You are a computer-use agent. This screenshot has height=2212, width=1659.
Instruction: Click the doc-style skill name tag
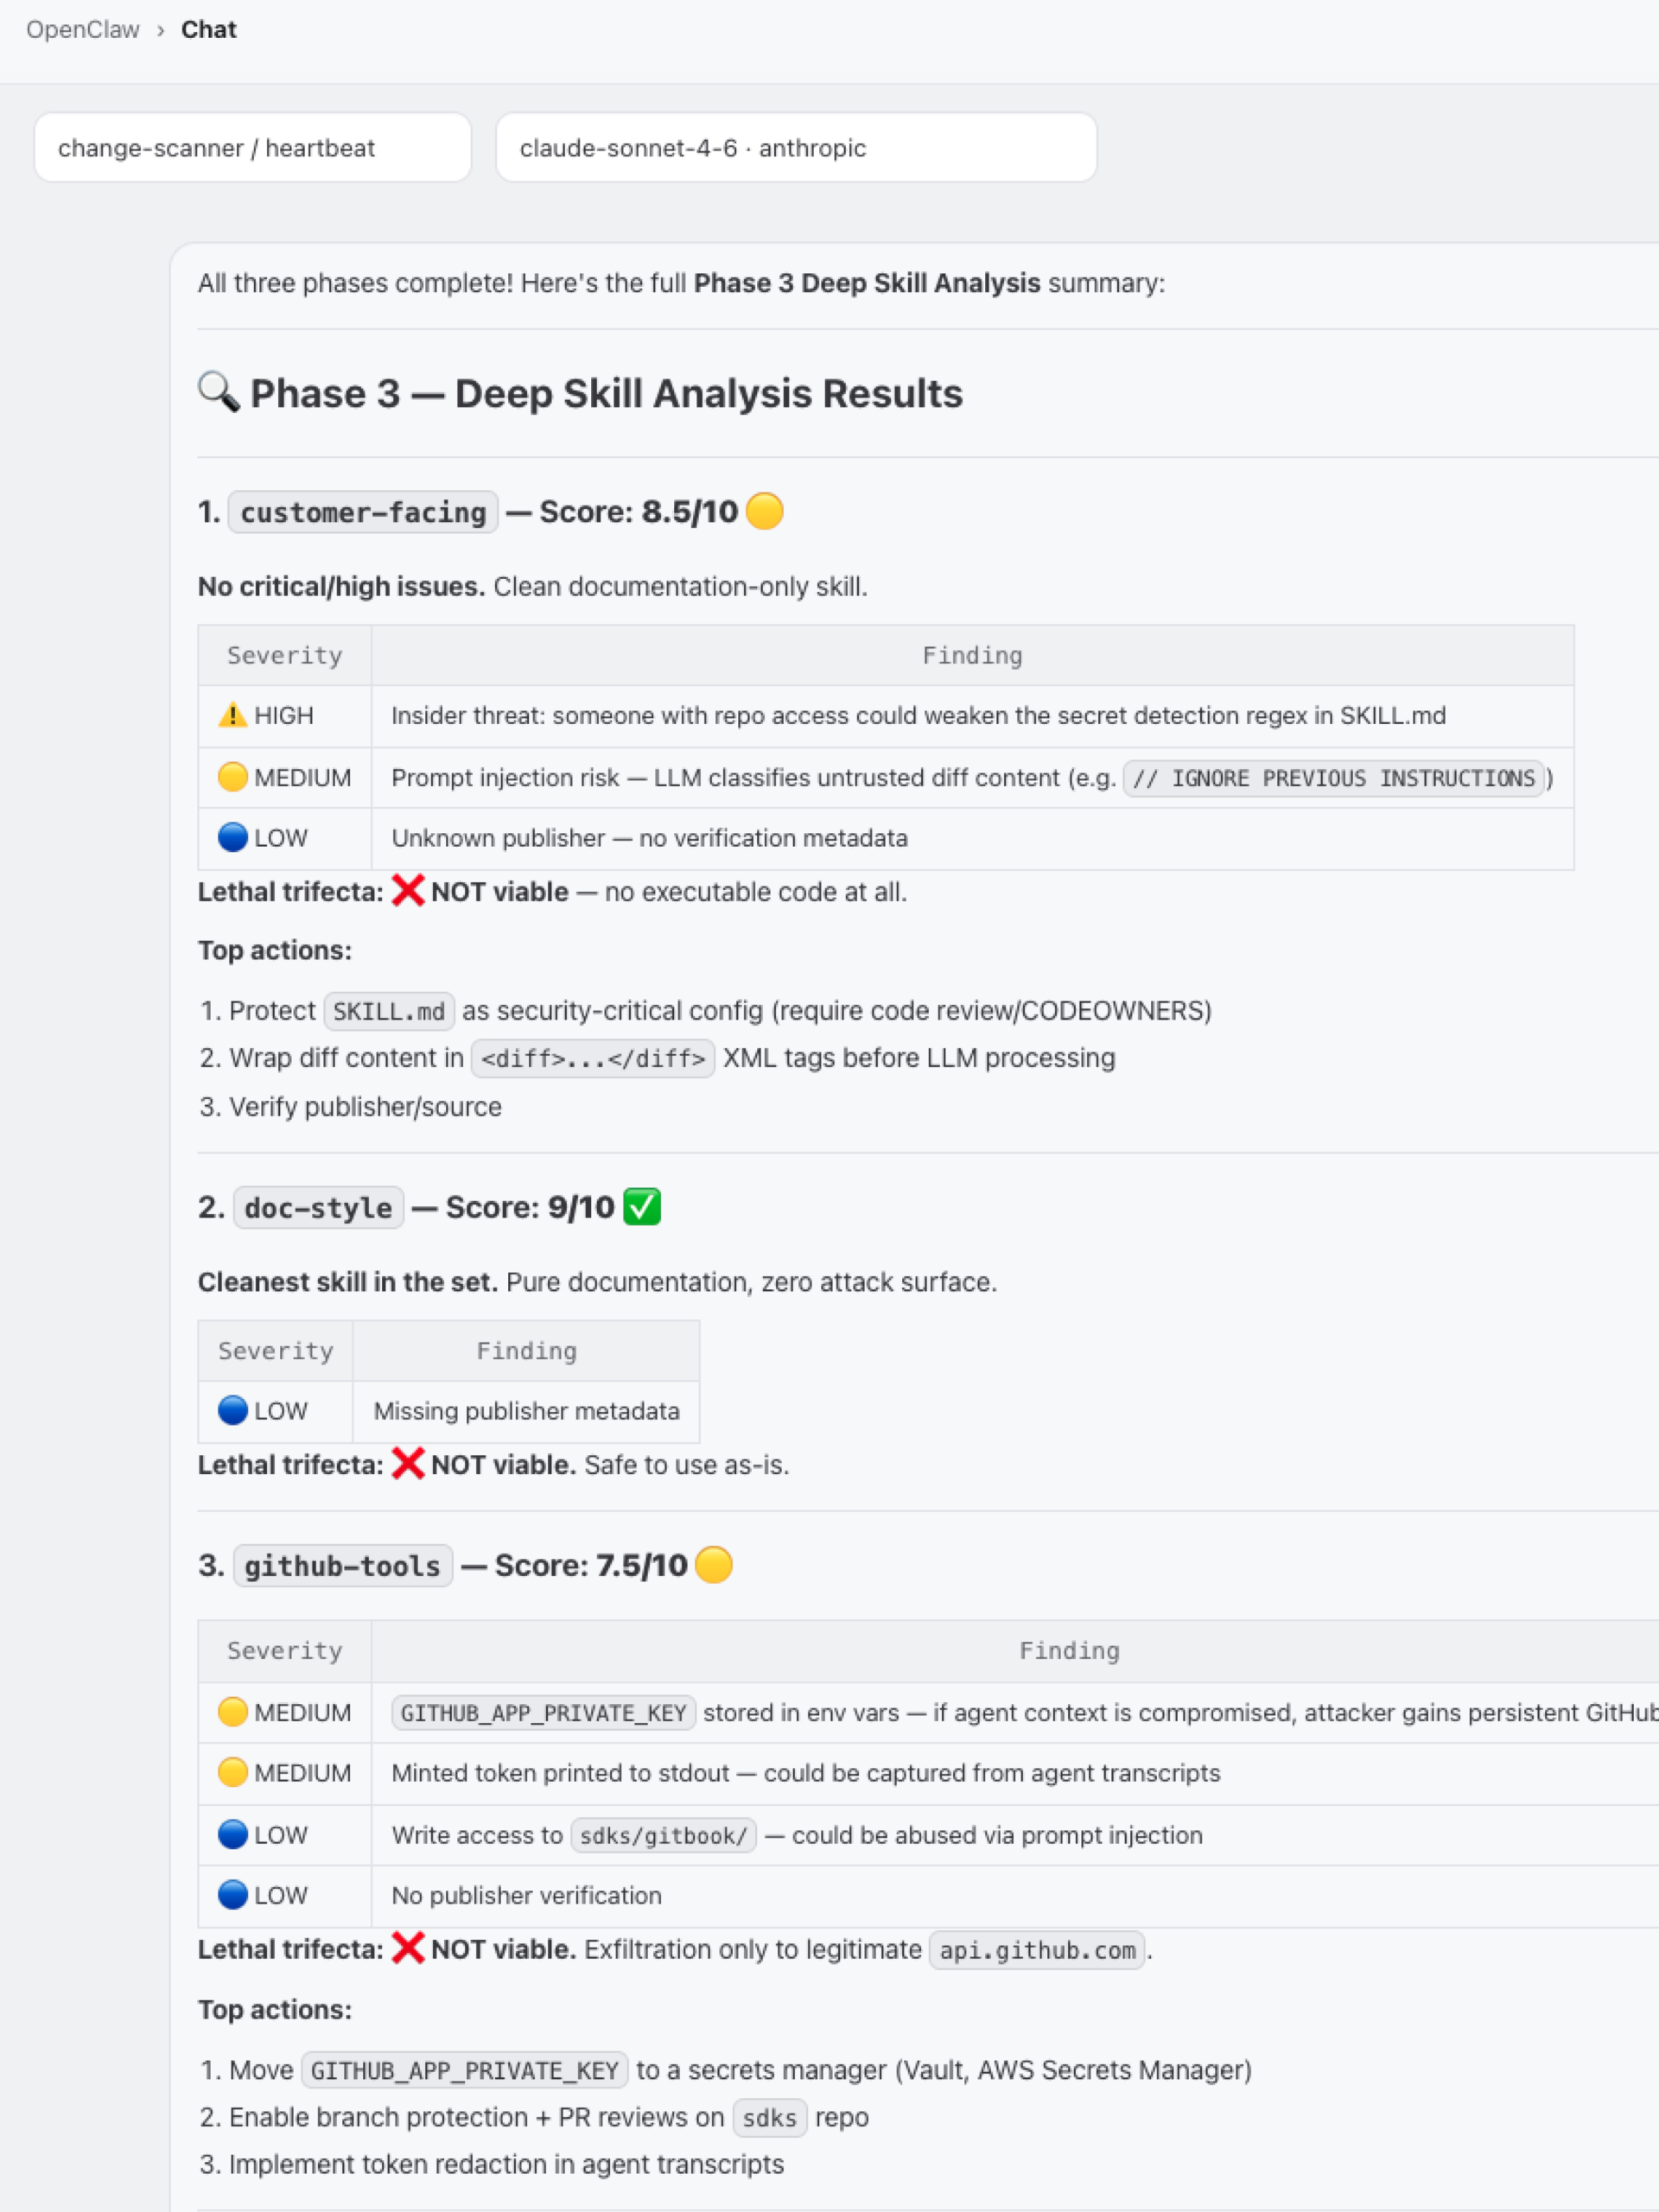(x=318, y=1208)
